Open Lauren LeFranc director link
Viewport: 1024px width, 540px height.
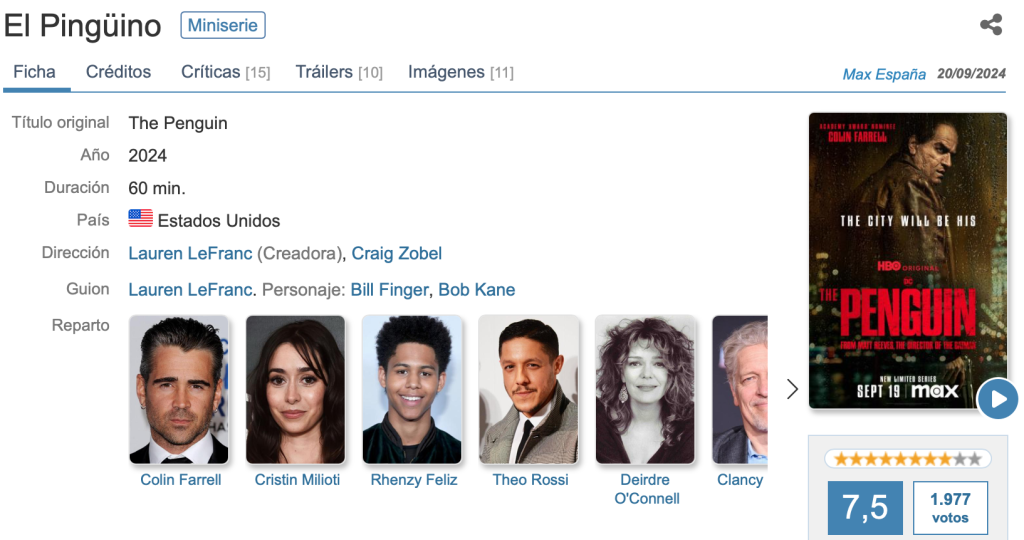(x=190, y=254)
